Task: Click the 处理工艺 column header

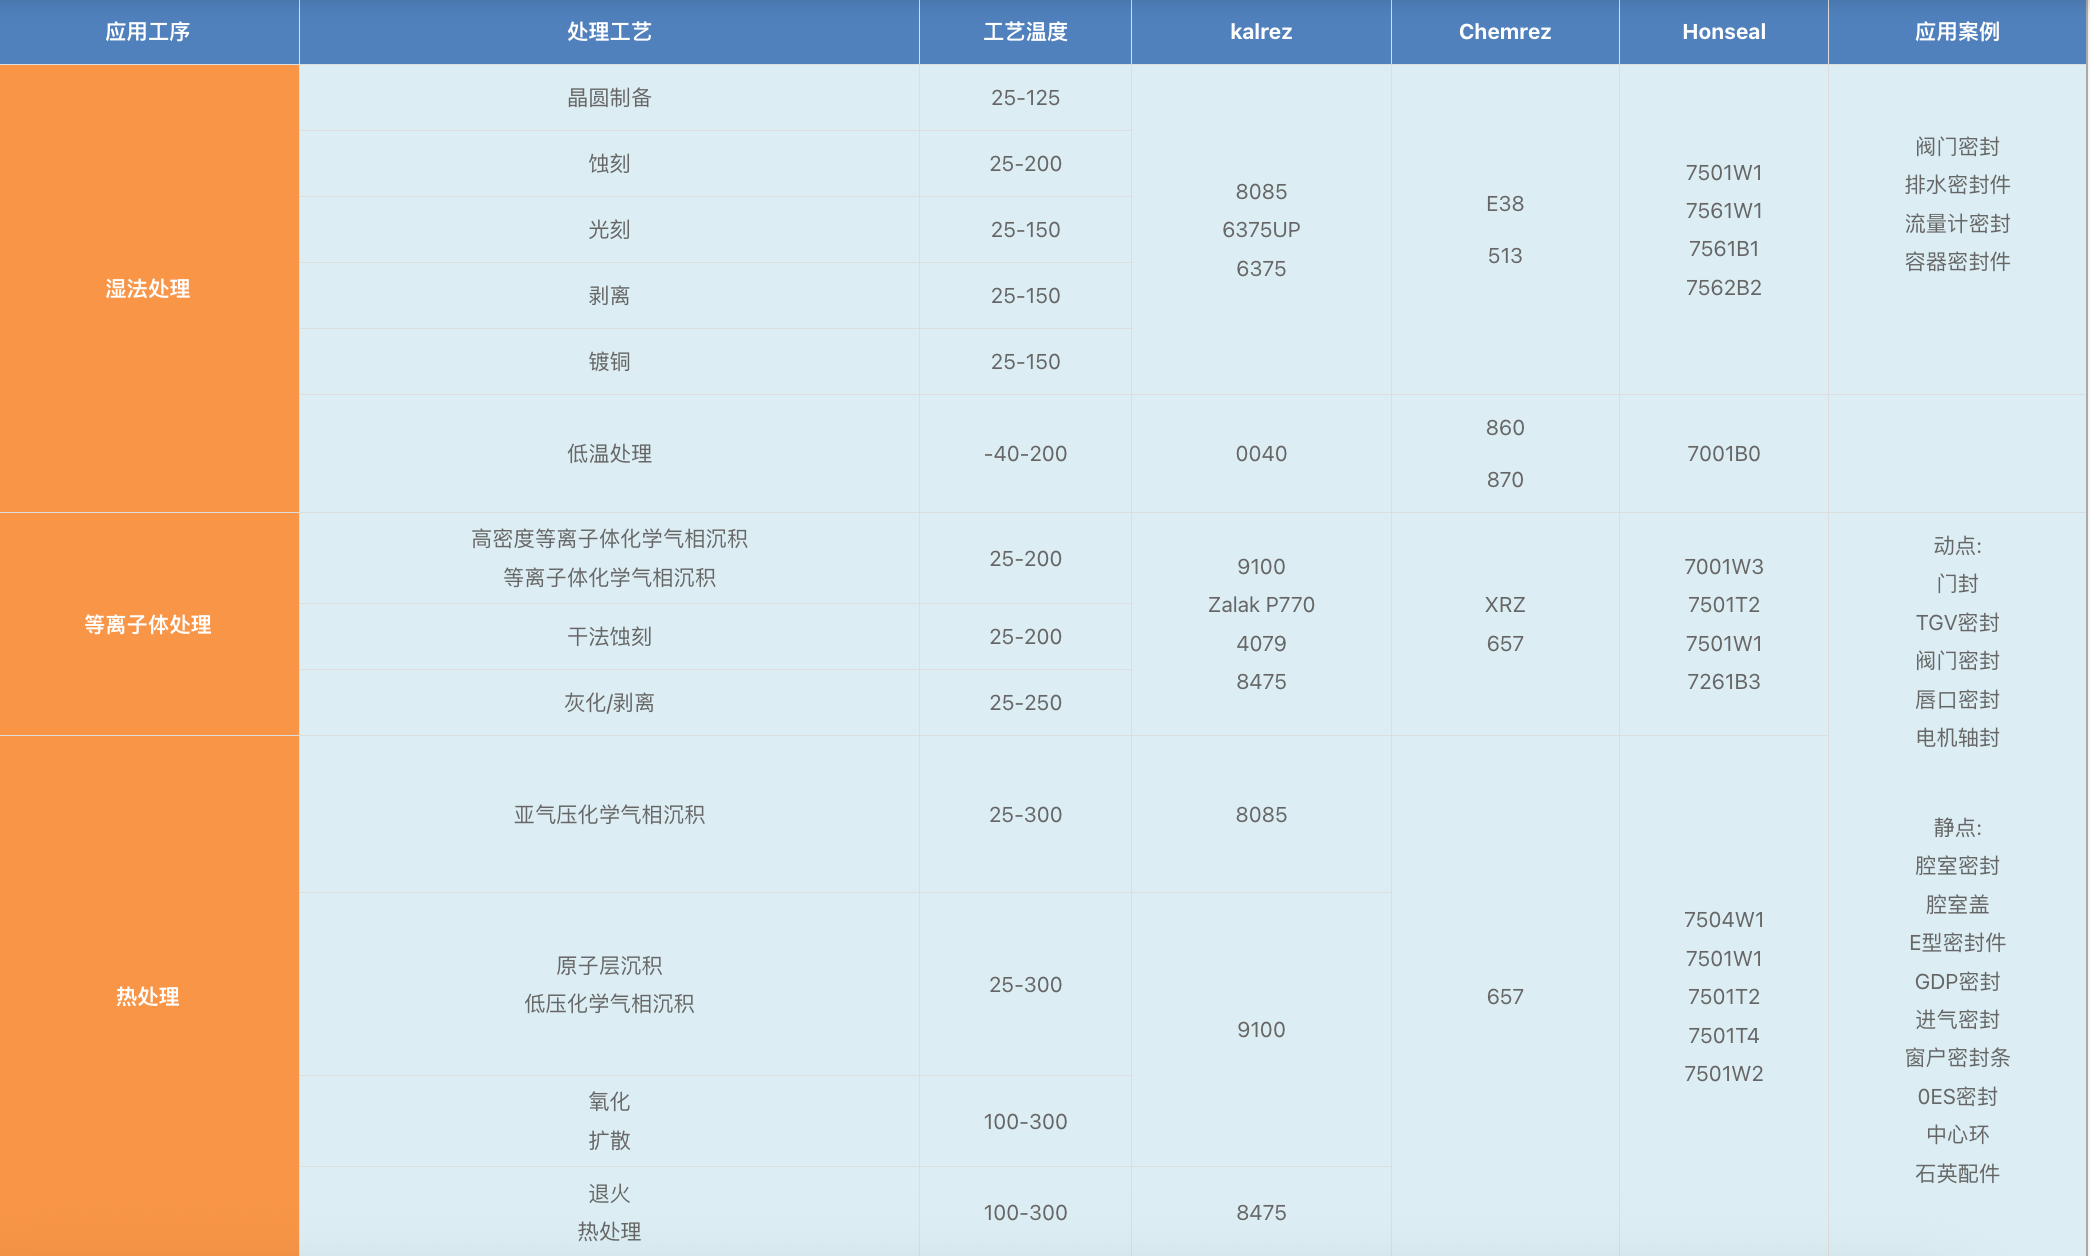Action: pyautogui.click(x=609, y=32)
